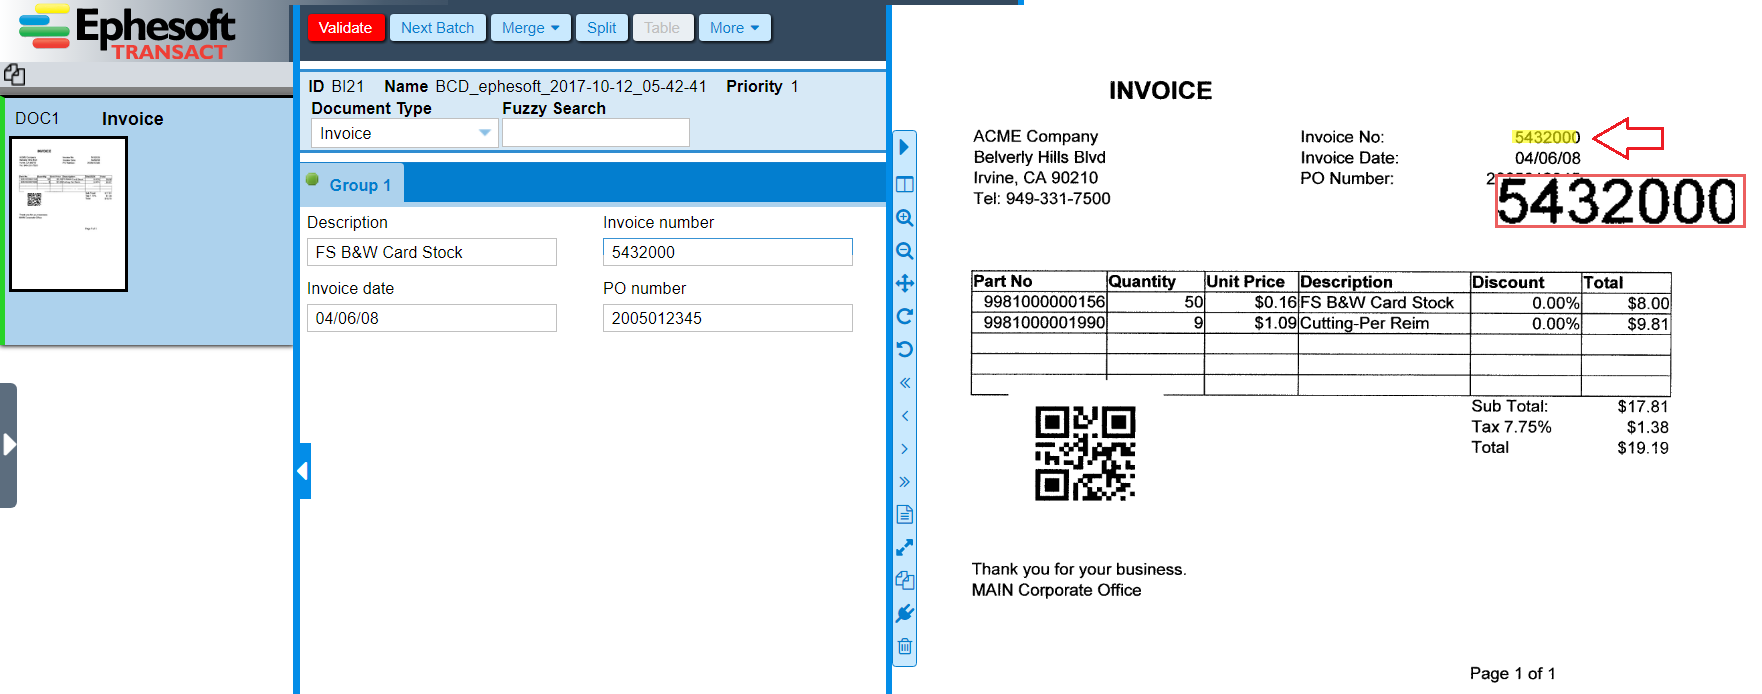This screenshot has width=1762, height=694.
Task: Click the play arrow in the image toolbar
Action: pyautogui.click(x=904, y=147)
